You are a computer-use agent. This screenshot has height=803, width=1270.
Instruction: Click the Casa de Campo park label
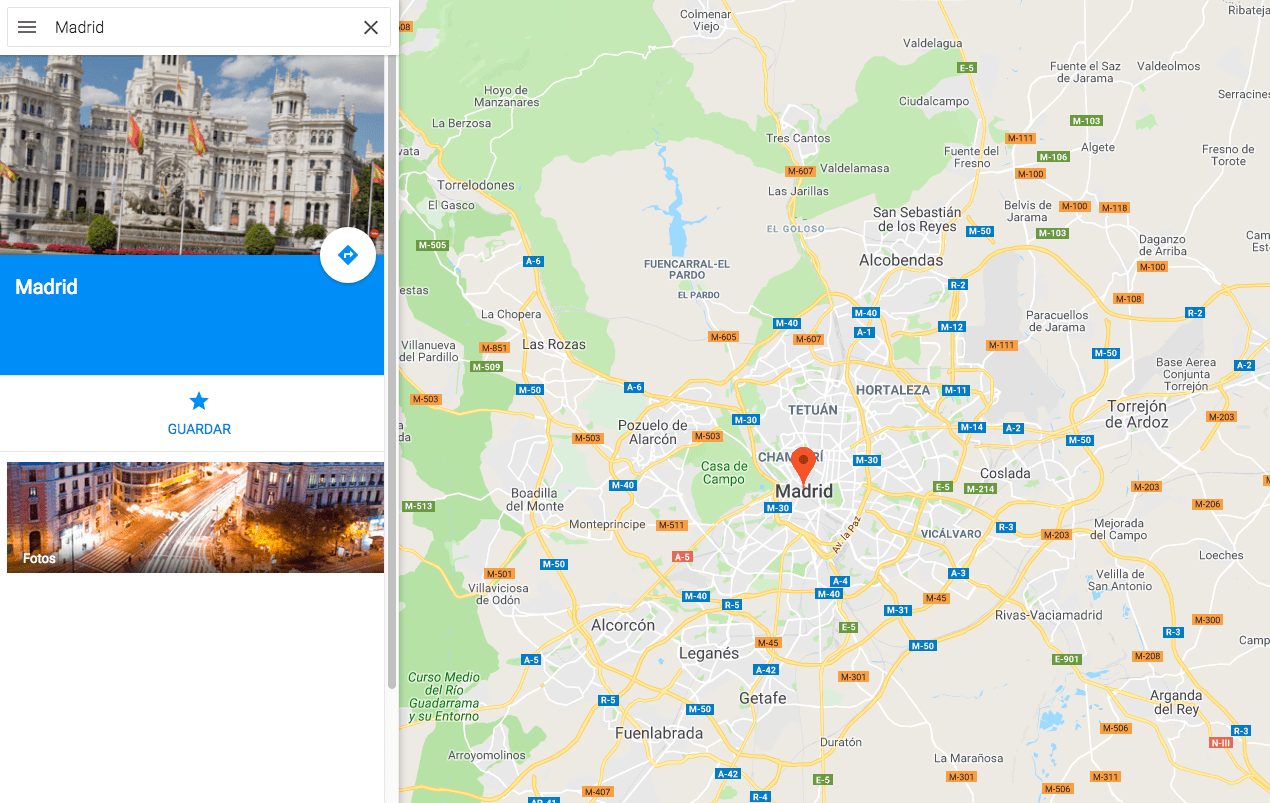pyautogui.click(x=724, y=473)
